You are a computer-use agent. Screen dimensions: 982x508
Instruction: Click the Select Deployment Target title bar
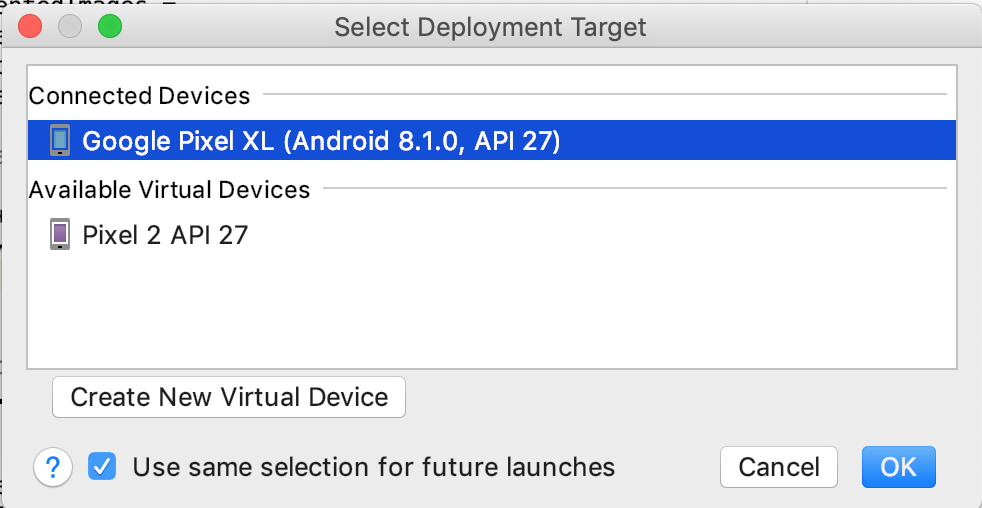pyautogui.click(x=490, y=27)
